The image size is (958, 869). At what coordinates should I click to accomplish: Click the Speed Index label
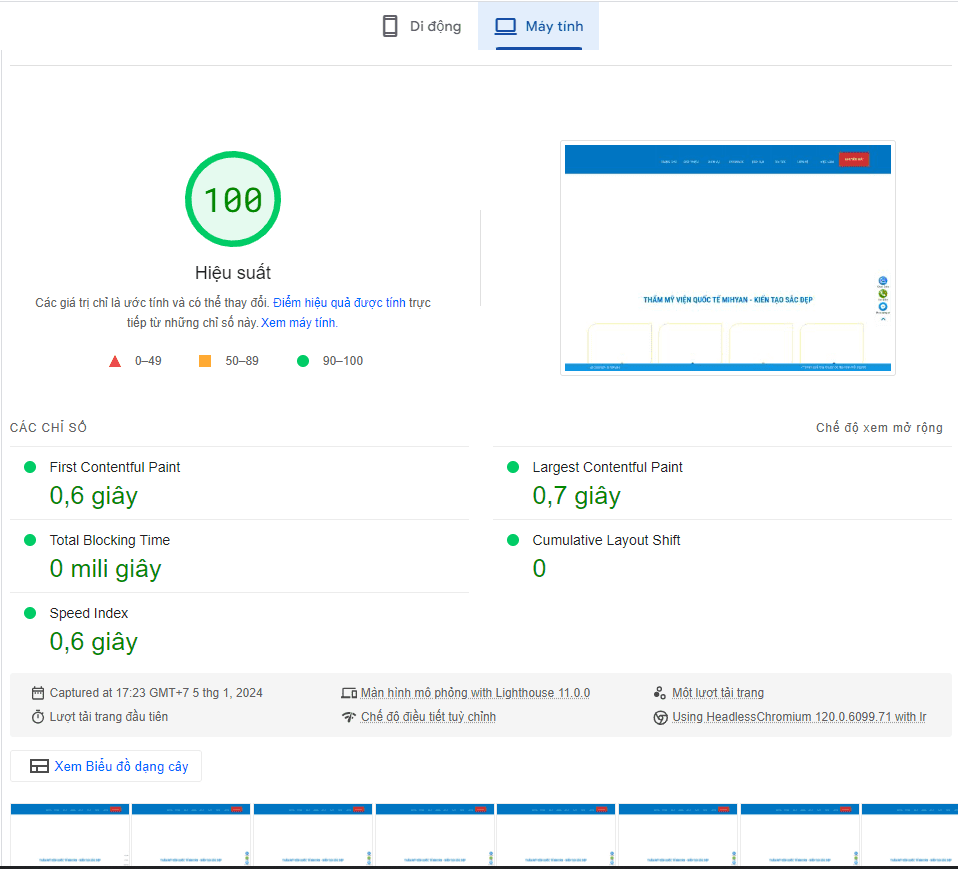pos(89,613)
